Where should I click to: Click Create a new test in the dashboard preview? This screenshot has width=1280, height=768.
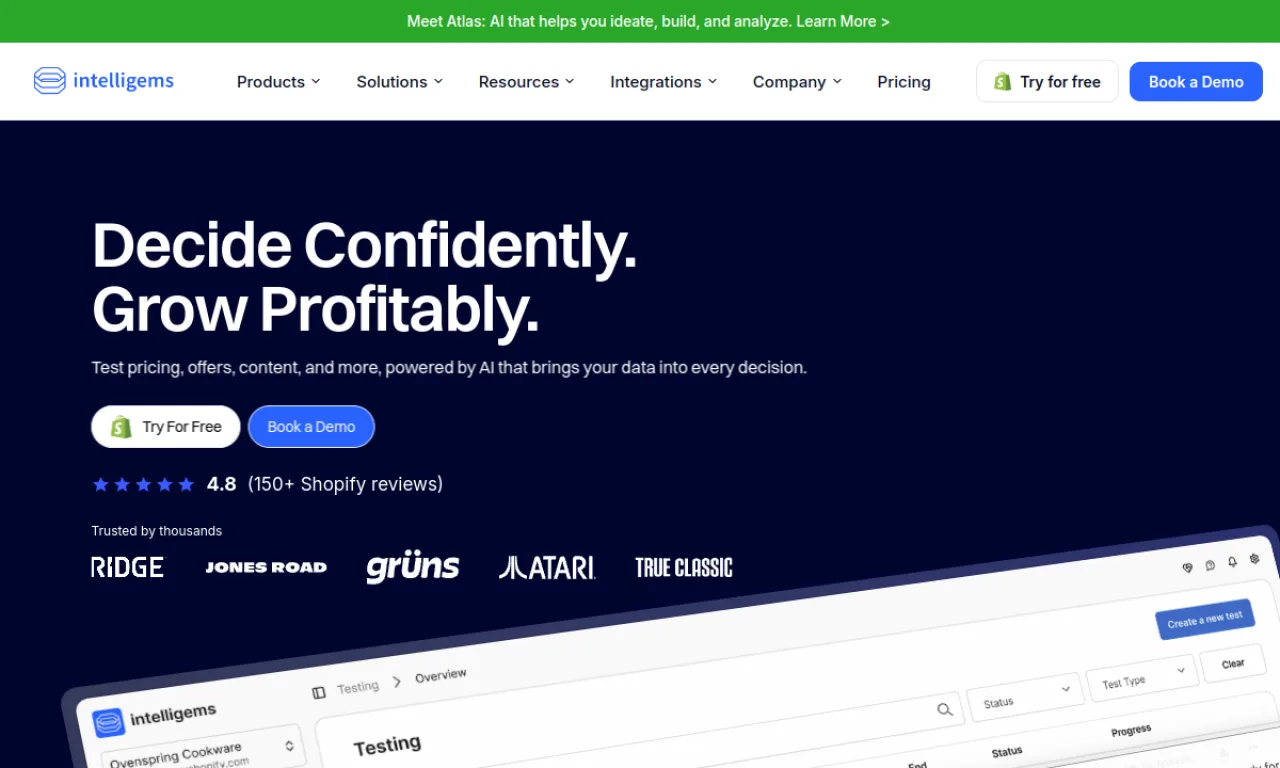(x=1204, y=619)
